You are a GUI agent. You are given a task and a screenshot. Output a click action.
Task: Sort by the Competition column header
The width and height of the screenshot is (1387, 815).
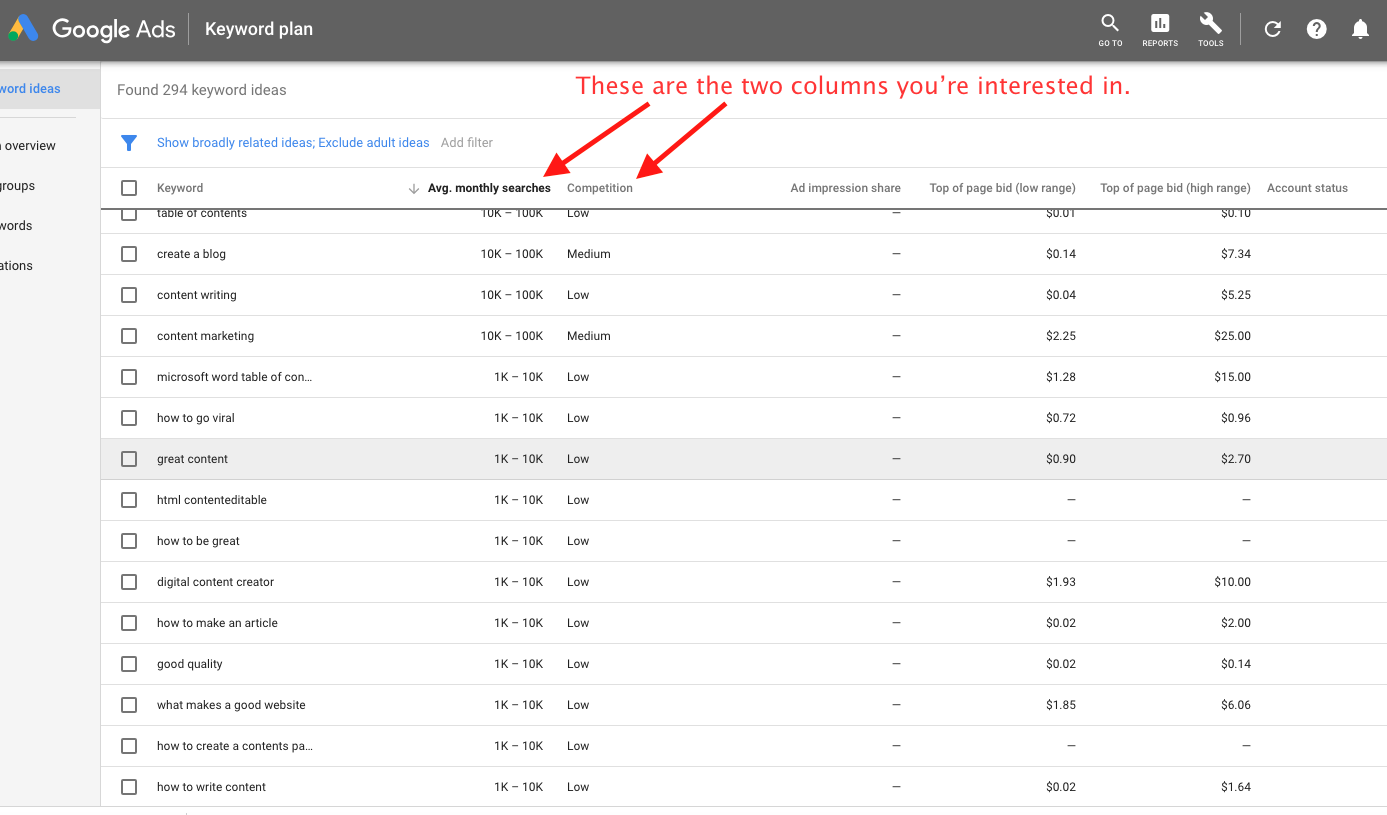[599, 188]
